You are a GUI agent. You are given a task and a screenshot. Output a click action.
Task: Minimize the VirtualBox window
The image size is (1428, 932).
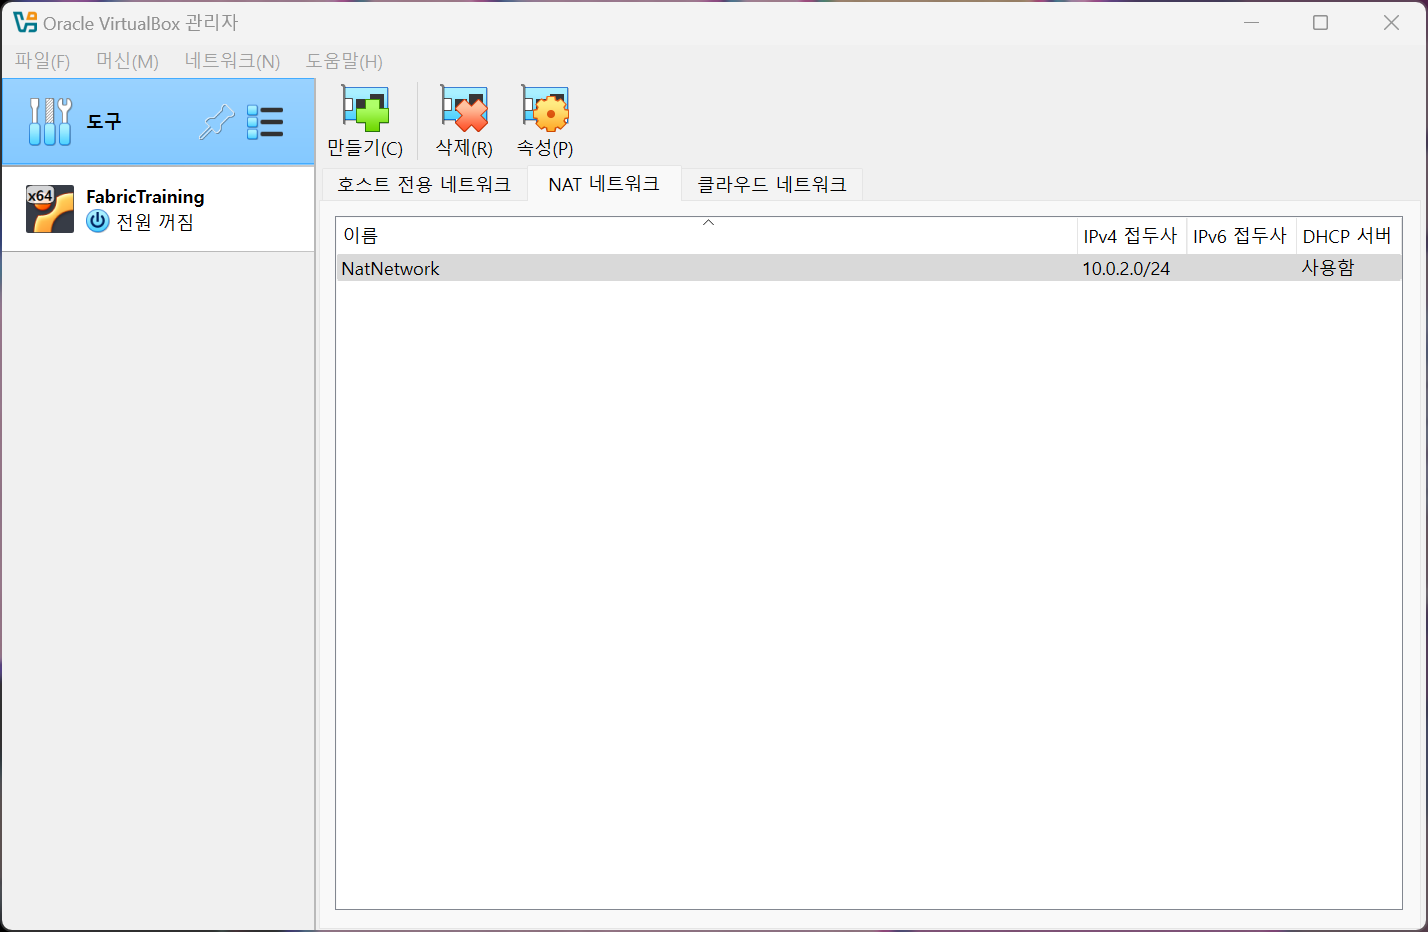[x=1251, y=22]
